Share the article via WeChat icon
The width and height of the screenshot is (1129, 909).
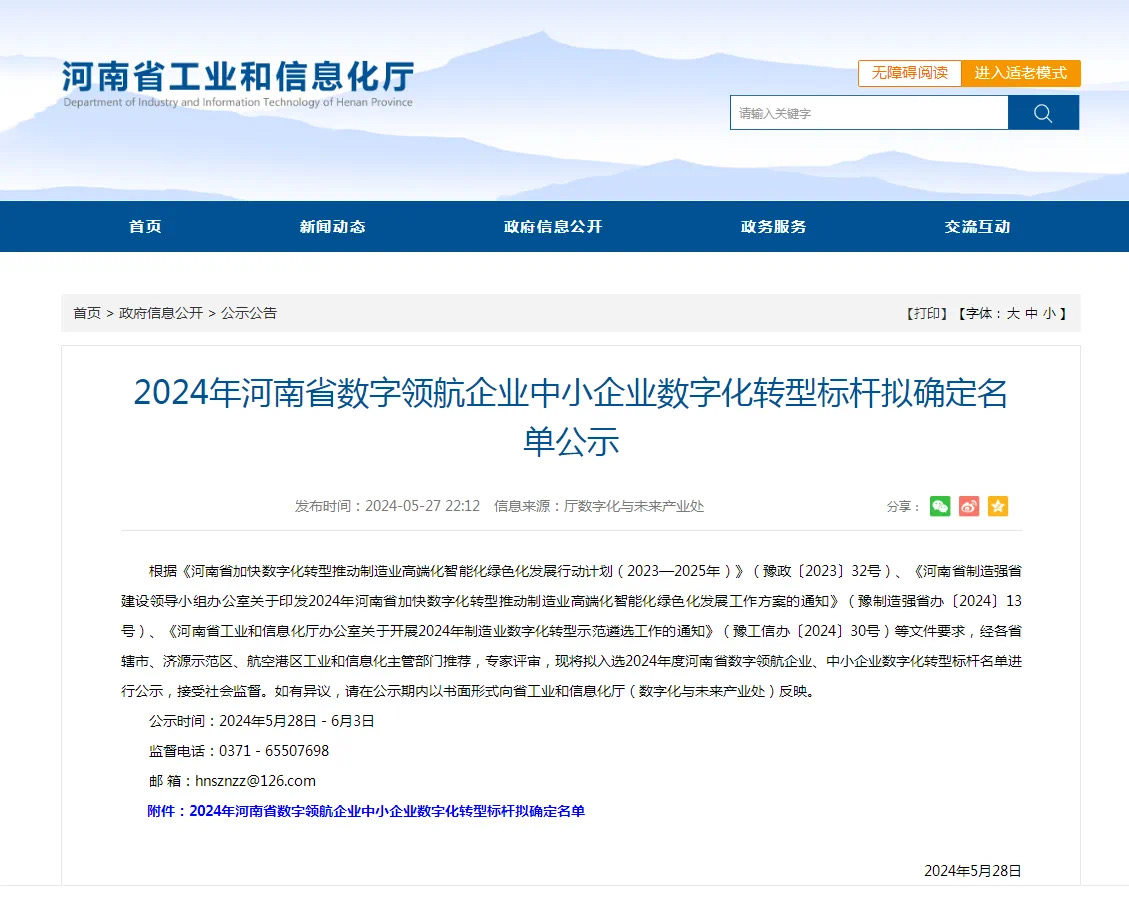click(x=940, y=506)
